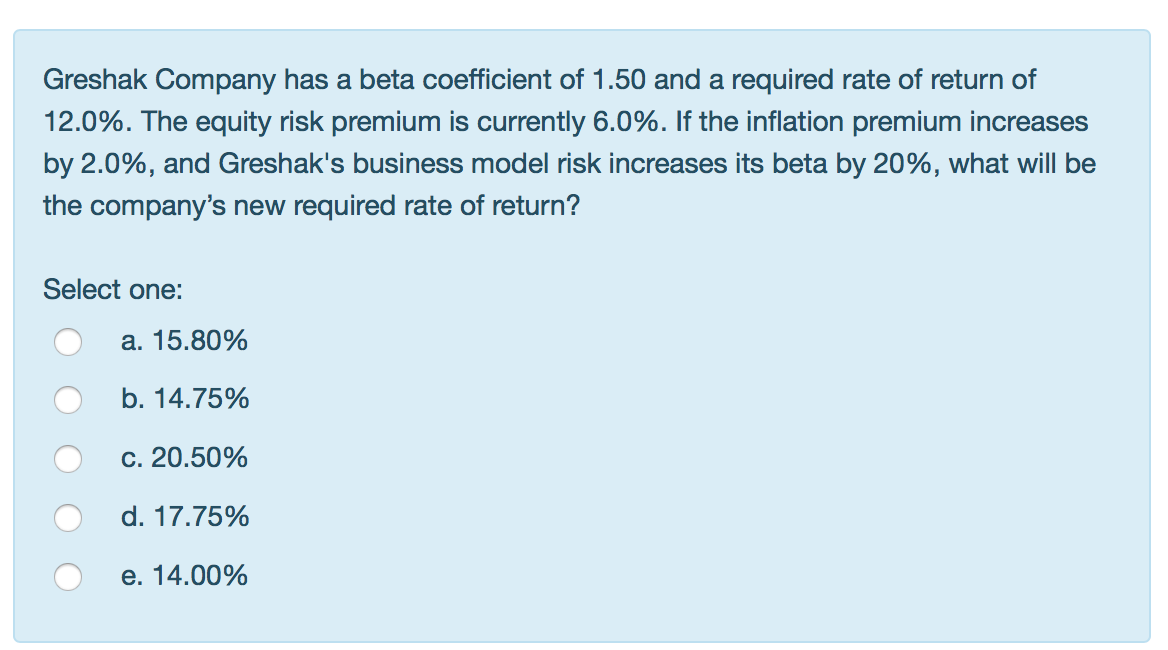The image size is (1168, 650).
Task: Click the 'Select one:' prompt text
Action: (x=112, y=290)
